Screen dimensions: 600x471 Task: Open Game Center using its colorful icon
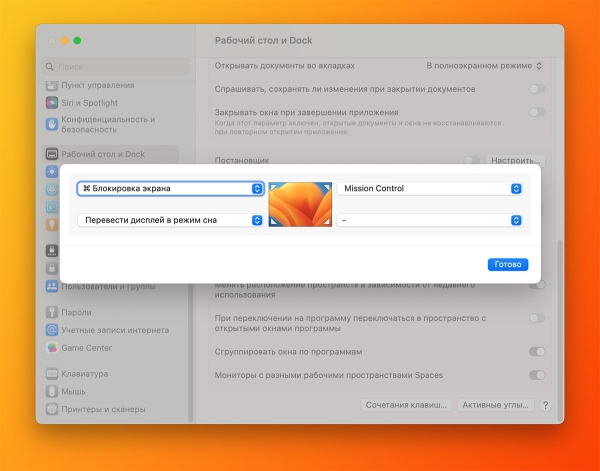point(52,348)
